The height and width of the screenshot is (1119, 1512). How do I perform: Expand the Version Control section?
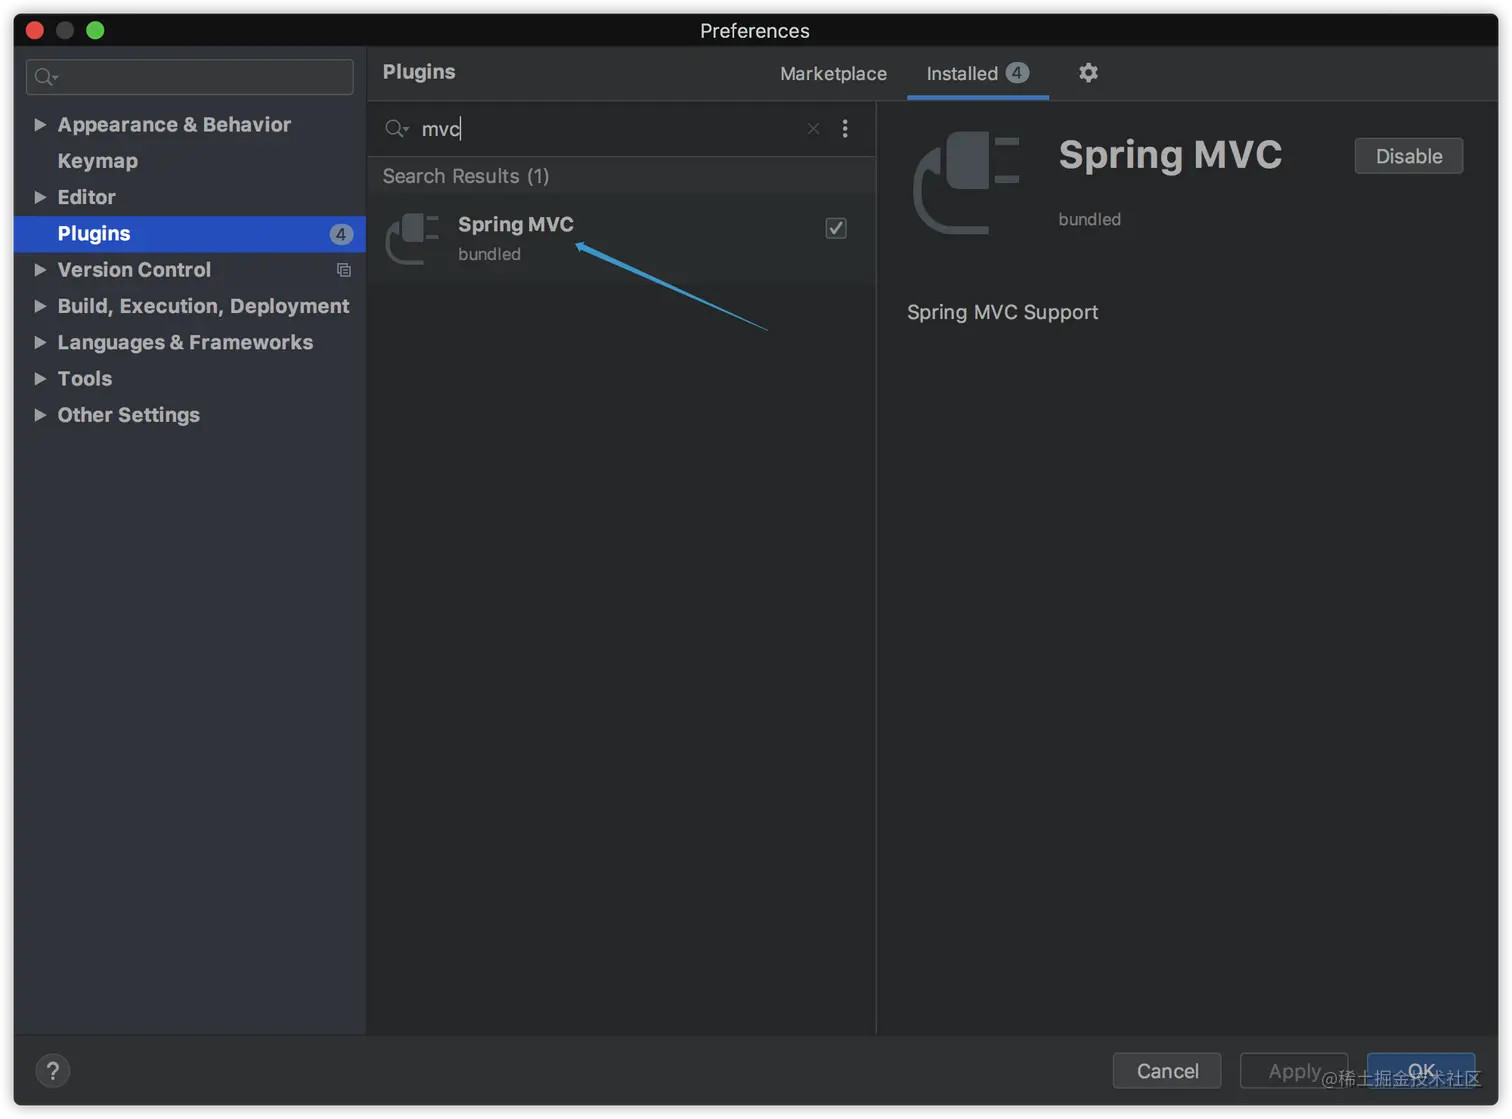40,270
